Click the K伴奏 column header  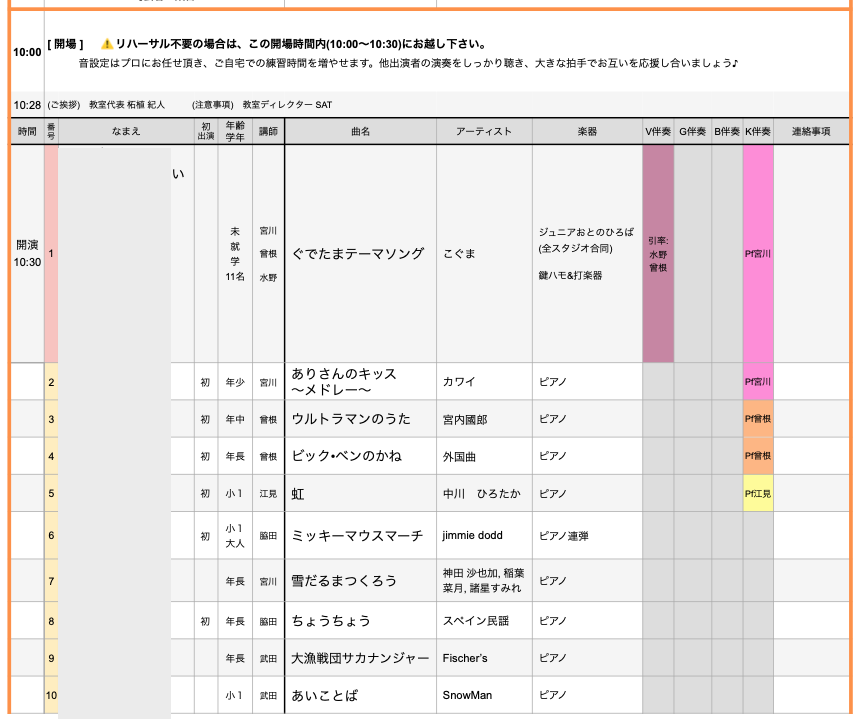(x=758, y=131)
